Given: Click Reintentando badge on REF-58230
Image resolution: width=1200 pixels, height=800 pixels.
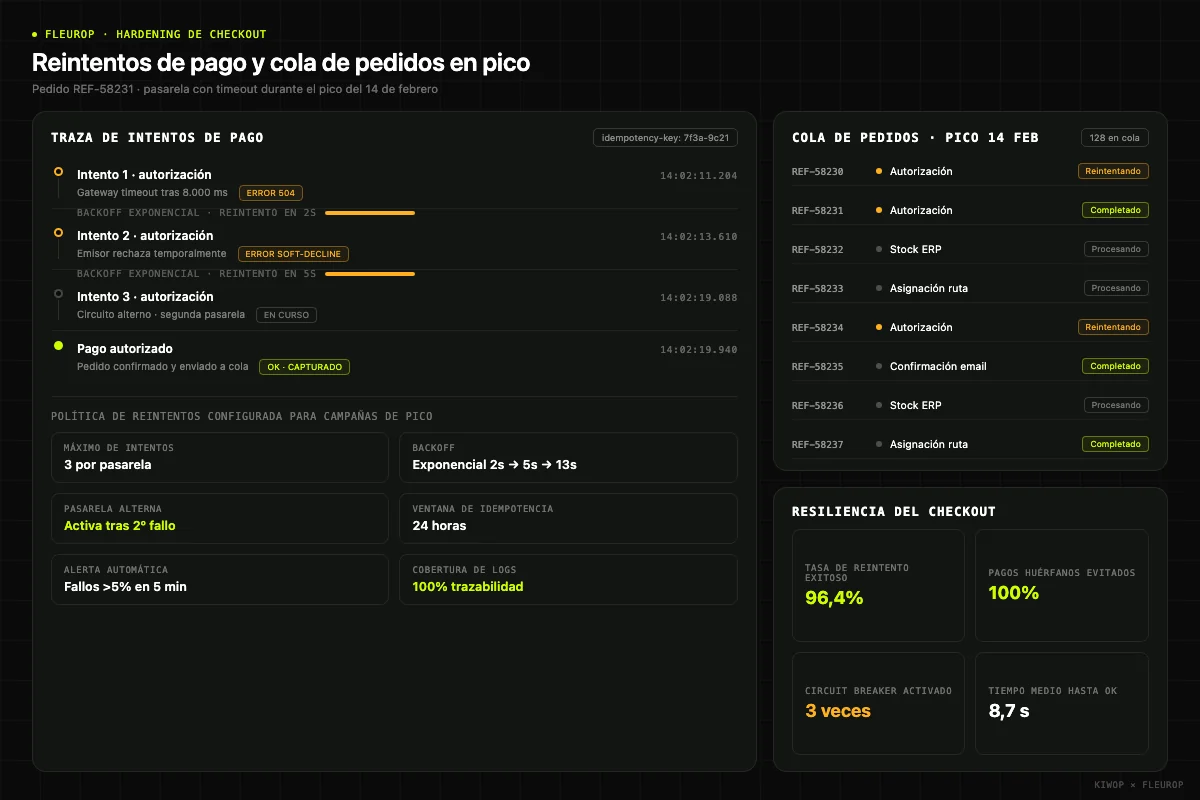Looking at the screenshot, I should point(1113,171).
